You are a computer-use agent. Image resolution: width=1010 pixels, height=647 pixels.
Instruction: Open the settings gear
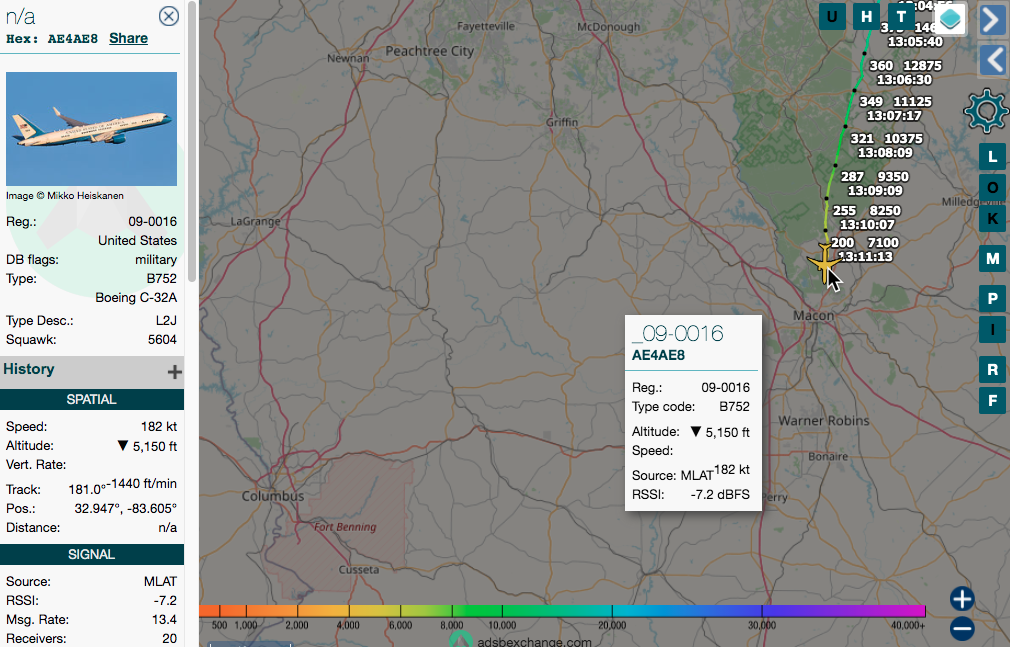pos(986,111)
